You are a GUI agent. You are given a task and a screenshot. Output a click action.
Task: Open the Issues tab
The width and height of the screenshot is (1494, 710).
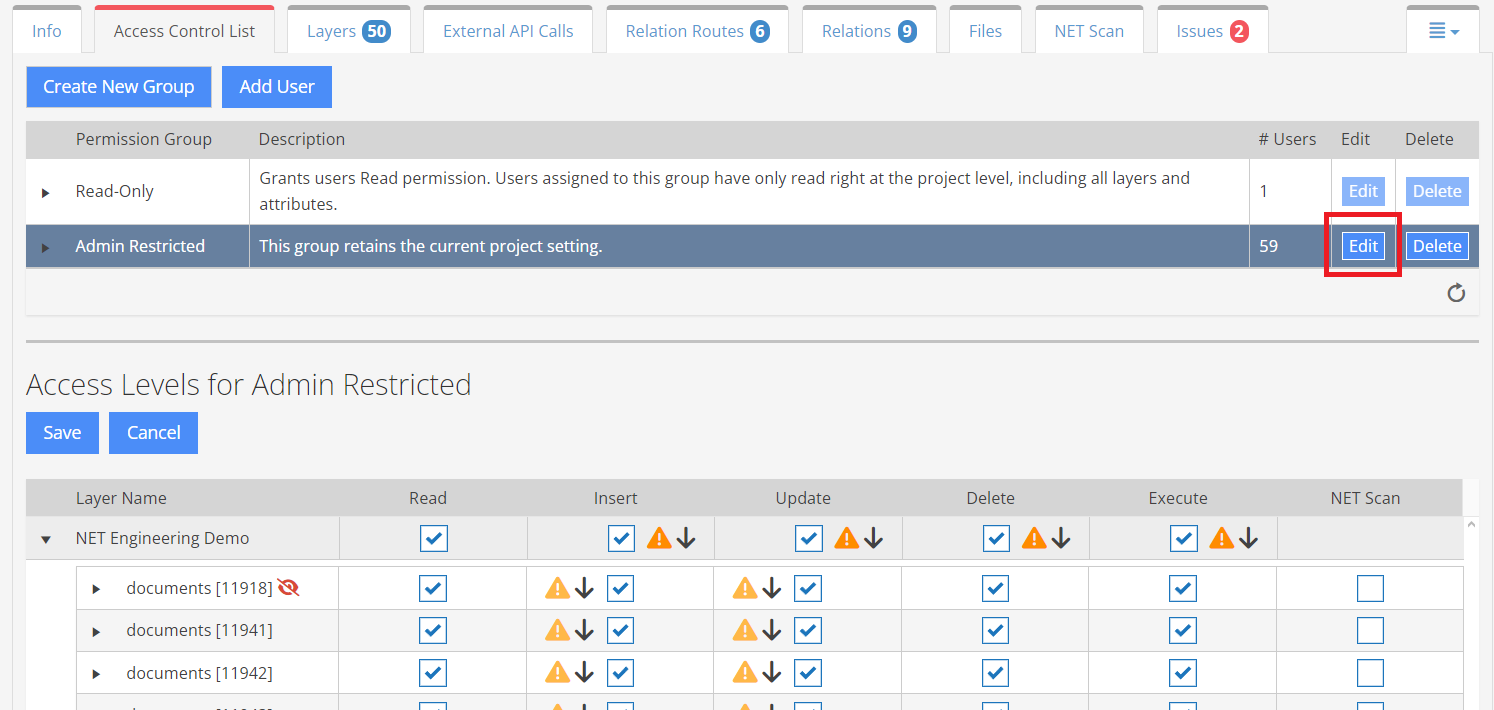point(1211,31)
